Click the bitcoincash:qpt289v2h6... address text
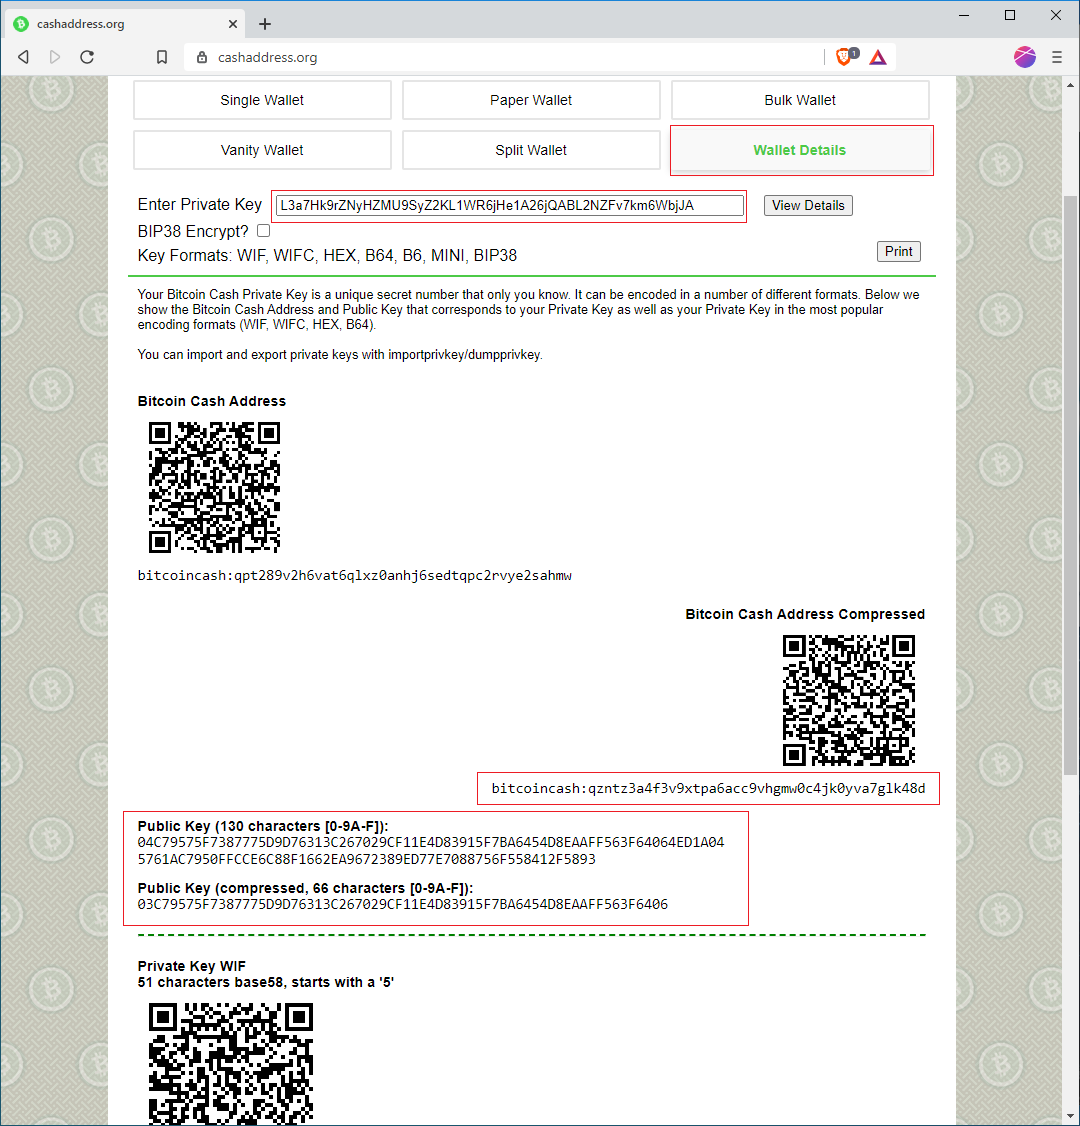 click(354, 575)
